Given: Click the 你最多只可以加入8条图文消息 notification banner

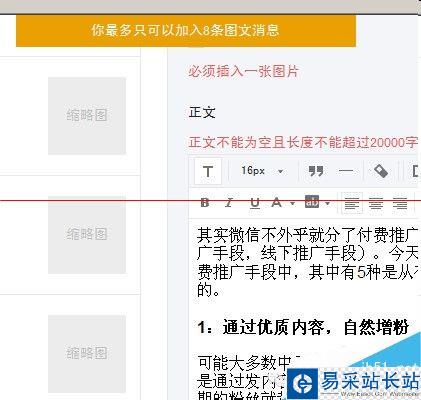Looking at the screenshot, I should pos(186,31).
